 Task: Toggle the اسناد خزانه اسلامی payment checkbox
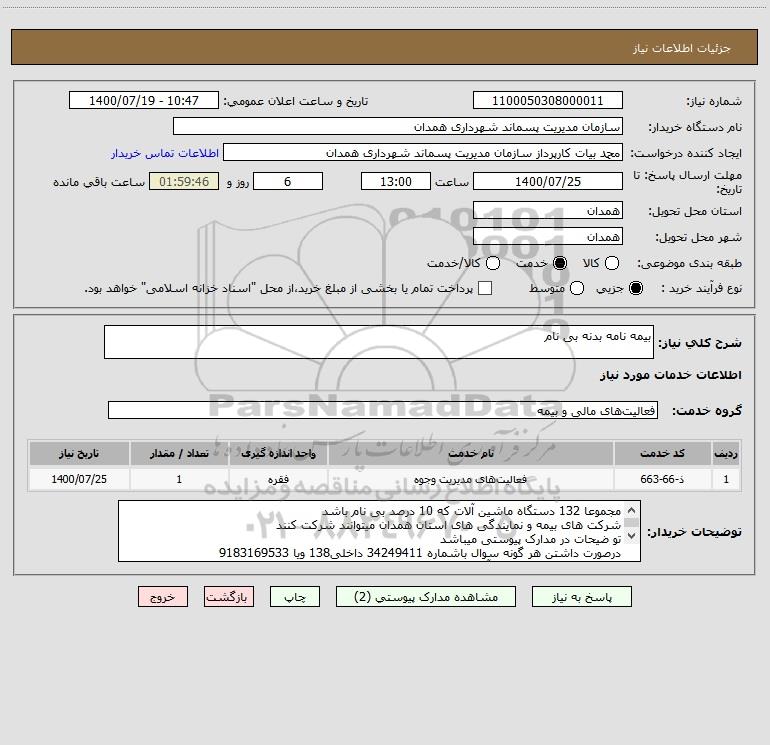coord(485,288)
